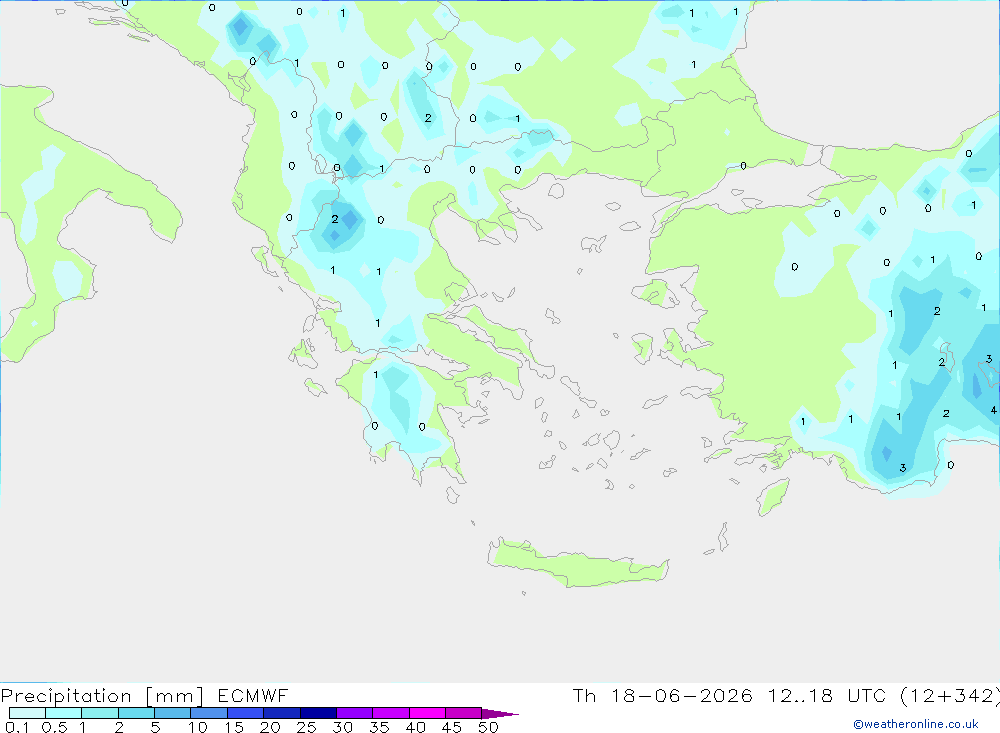The height and width of the screenshot is (733, 1000).
Task: Click the legend scale label "50"
Action: 488,727
